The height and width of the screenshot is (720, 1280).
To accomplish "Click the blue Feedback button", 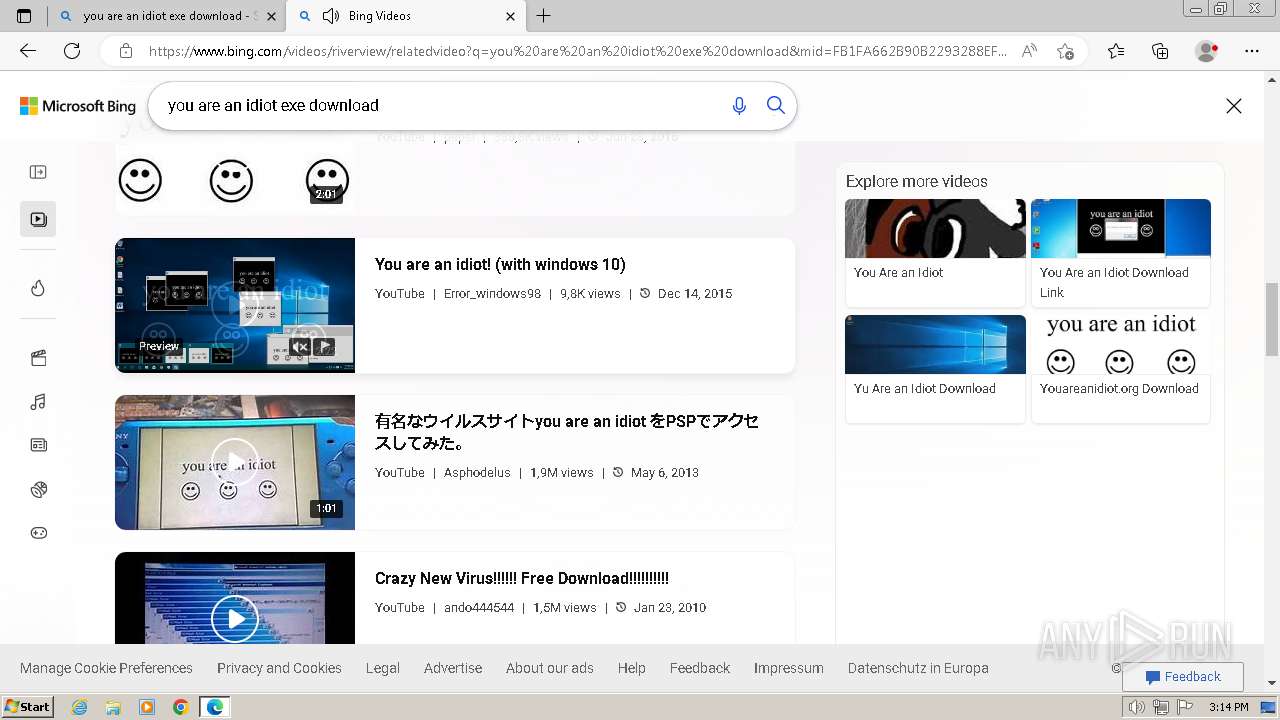I will point(1183,677).
